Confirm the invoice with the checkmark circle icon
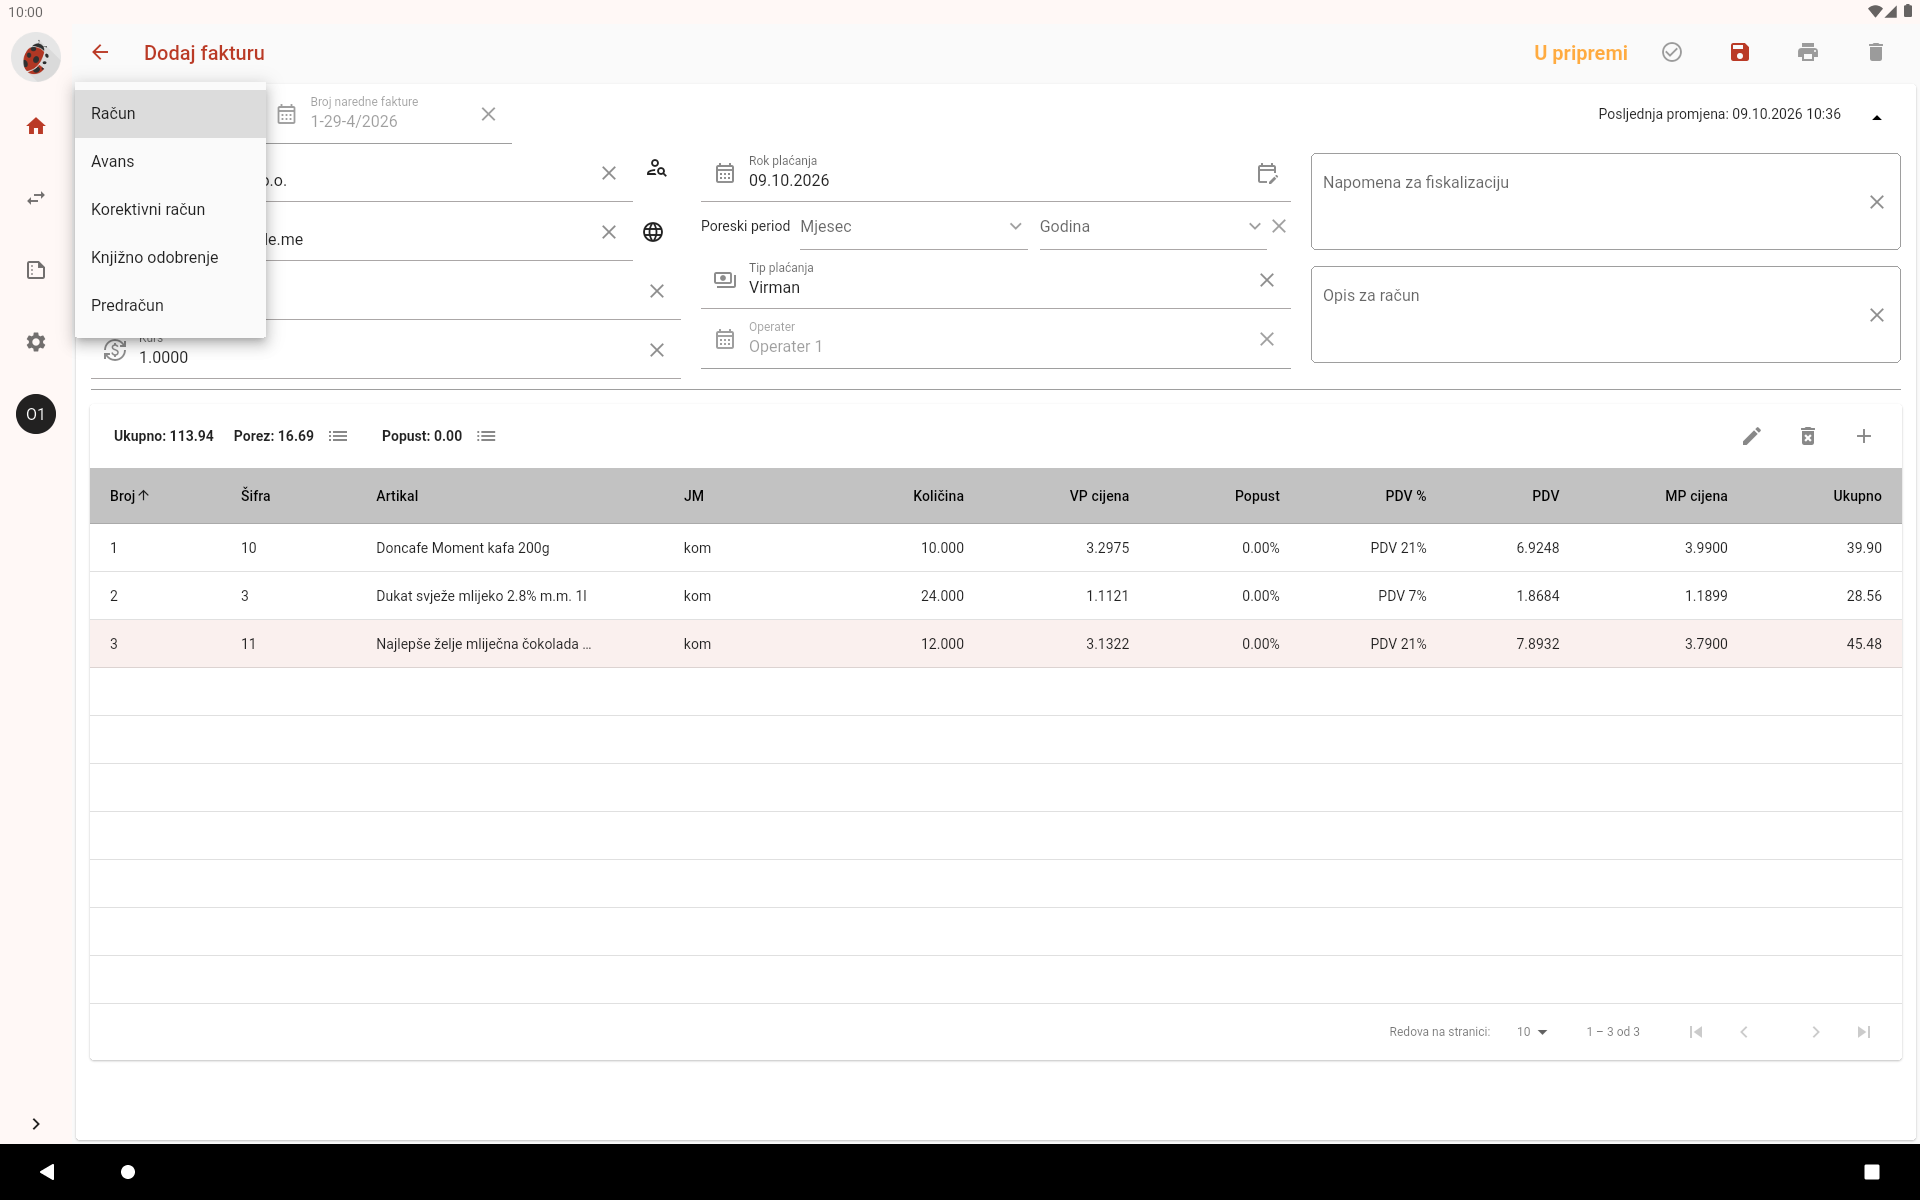This screenshot has height=1200, width=1920. point(1672,52)
